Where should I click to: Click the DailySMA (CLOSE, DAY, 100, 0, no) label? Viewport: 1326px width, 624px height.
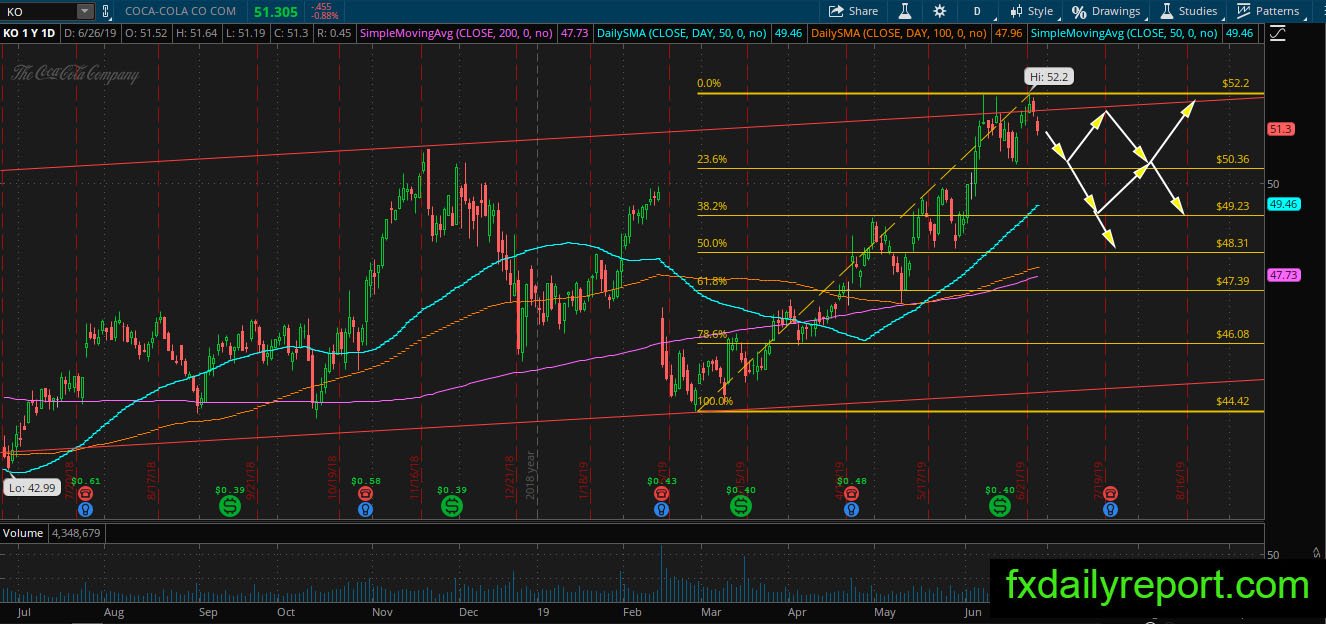(x=900, y=33)
